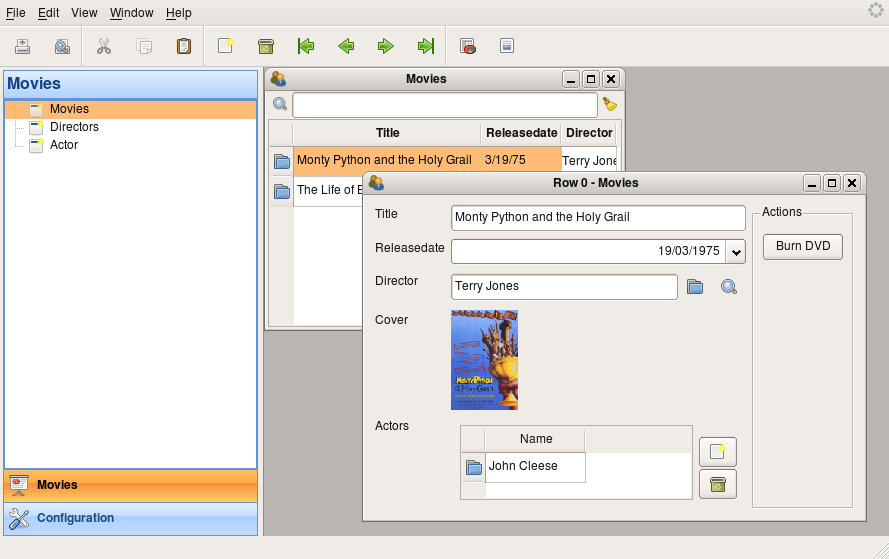Select Monty Python title cell in table

coord(387,160)
